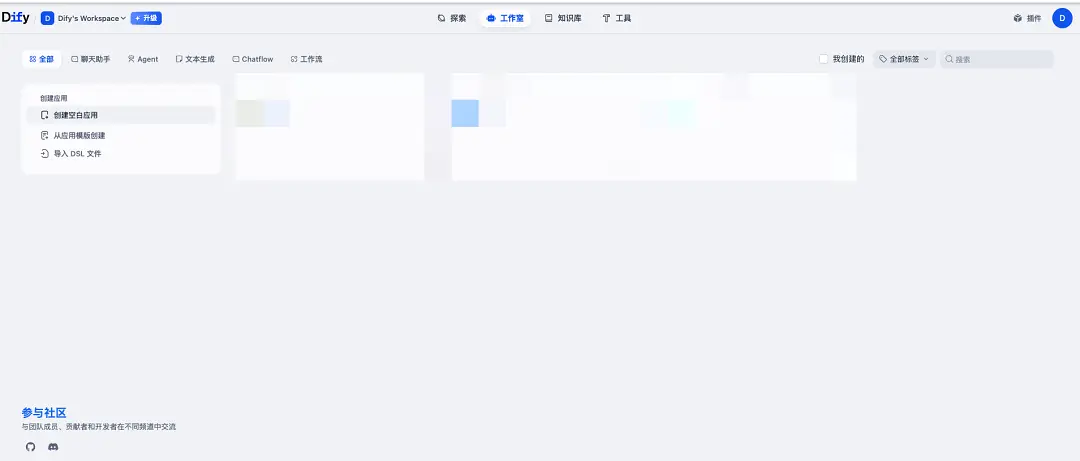Filter apps by Chatflow
Screen dimensions: 1080x461
click(253, 59)
